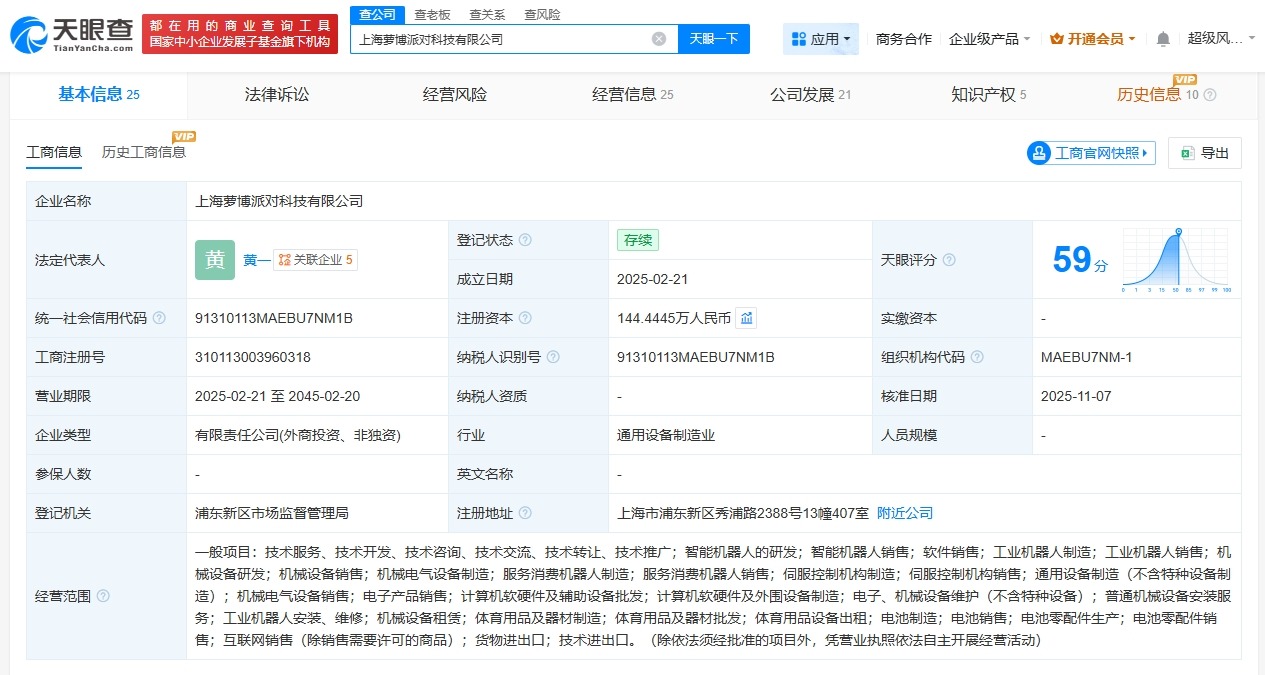1265x675 pixels.
Task: Open the 附近公司 link near registered address
Action: click(x=905, y=512)
